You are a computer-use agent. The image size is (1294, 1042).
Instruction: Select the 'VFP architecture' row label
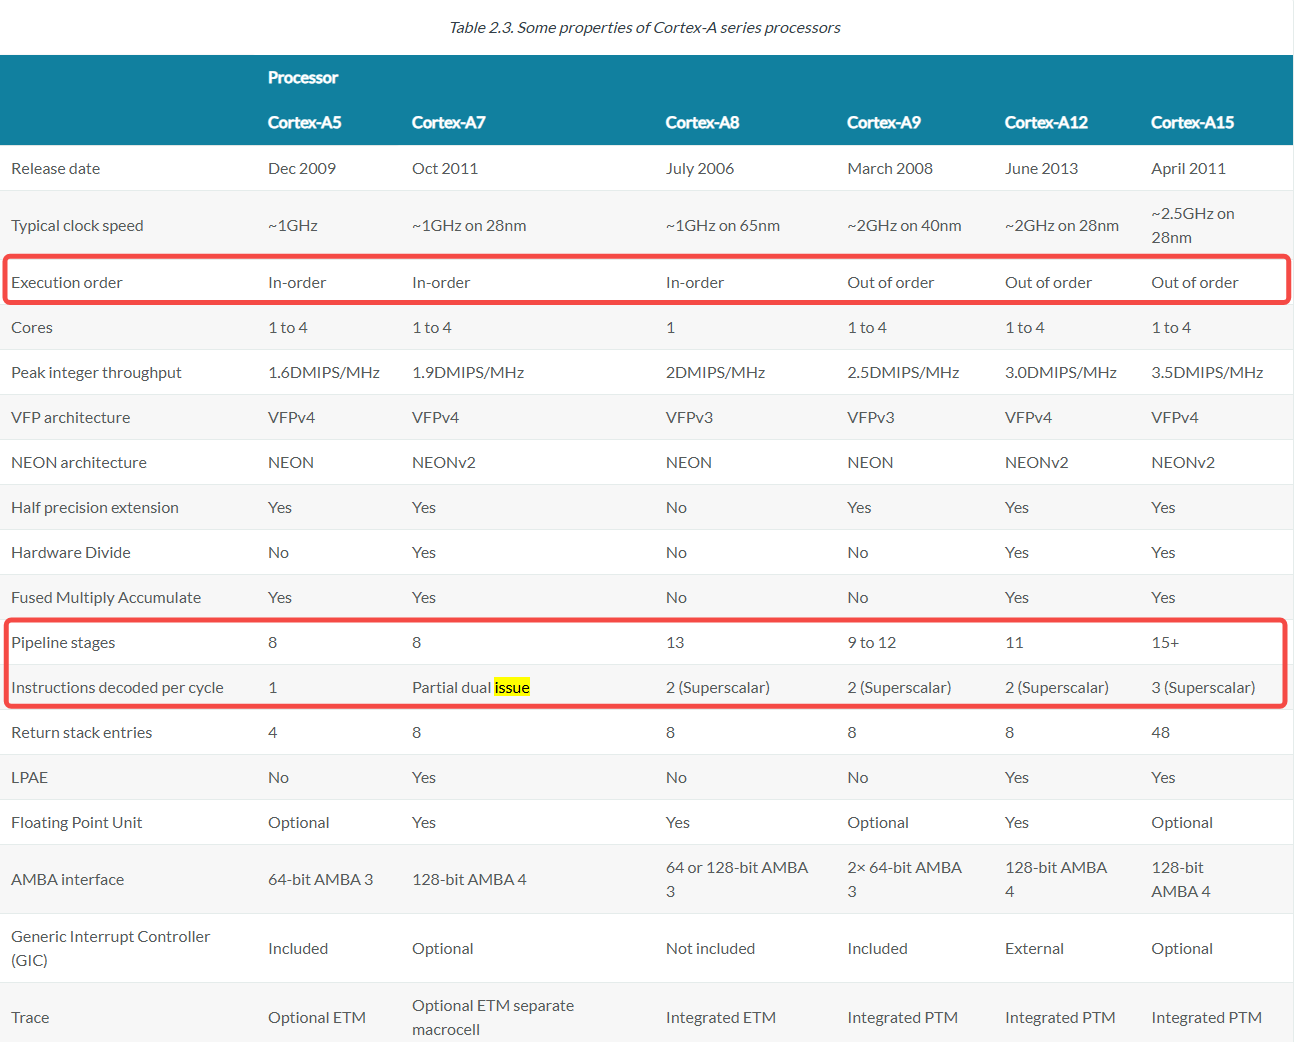70,418
